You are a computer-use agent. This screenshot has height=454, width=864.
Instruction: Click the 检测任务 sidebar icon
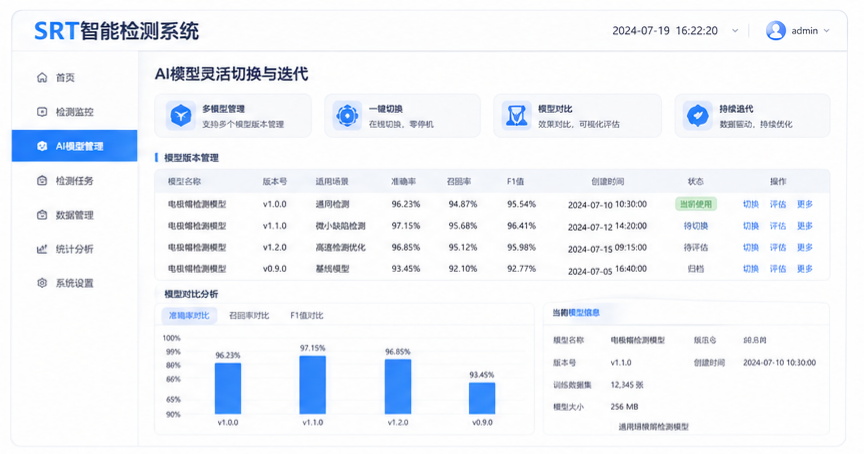point(42,181)
